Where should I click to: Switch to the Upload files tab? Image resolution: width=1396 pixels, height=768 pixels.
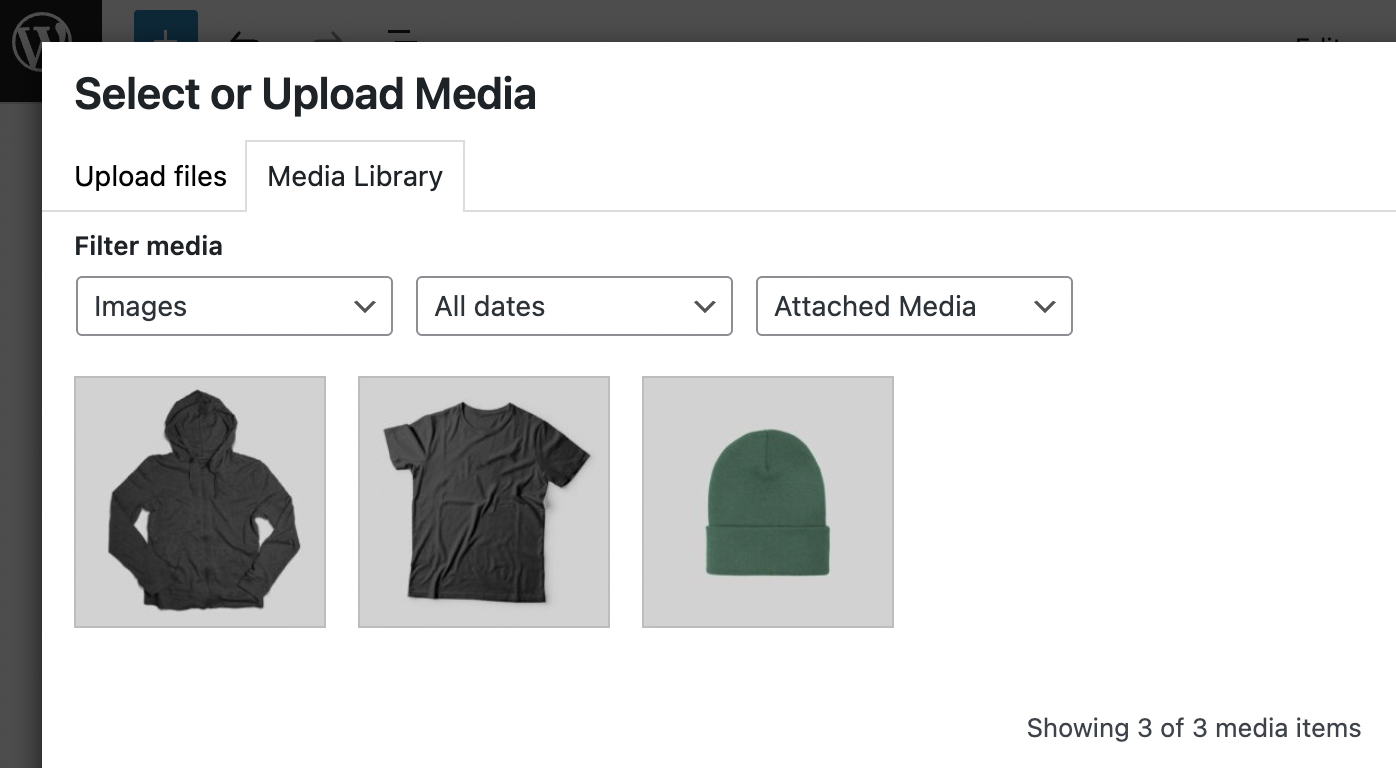pyautogui.click(x=151, y=177)
